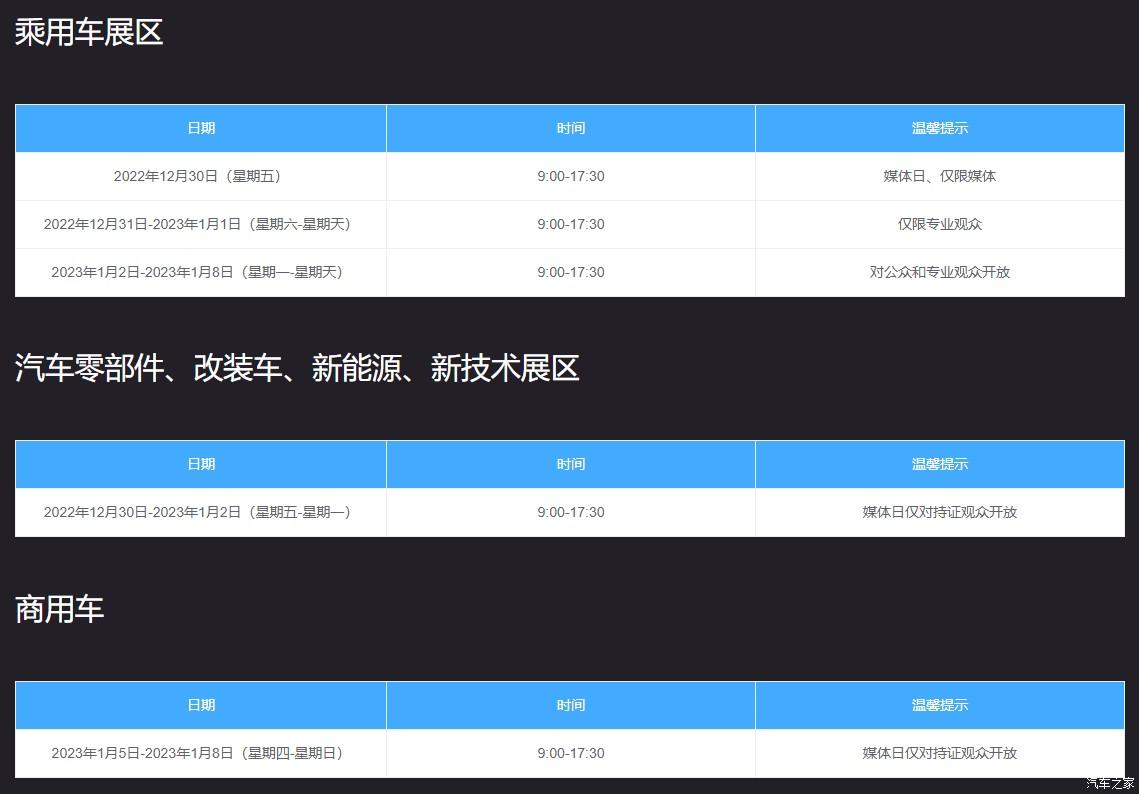
Task: Click the 2022年12月31日-2023年1月1日 date cell
Action: 200,224
